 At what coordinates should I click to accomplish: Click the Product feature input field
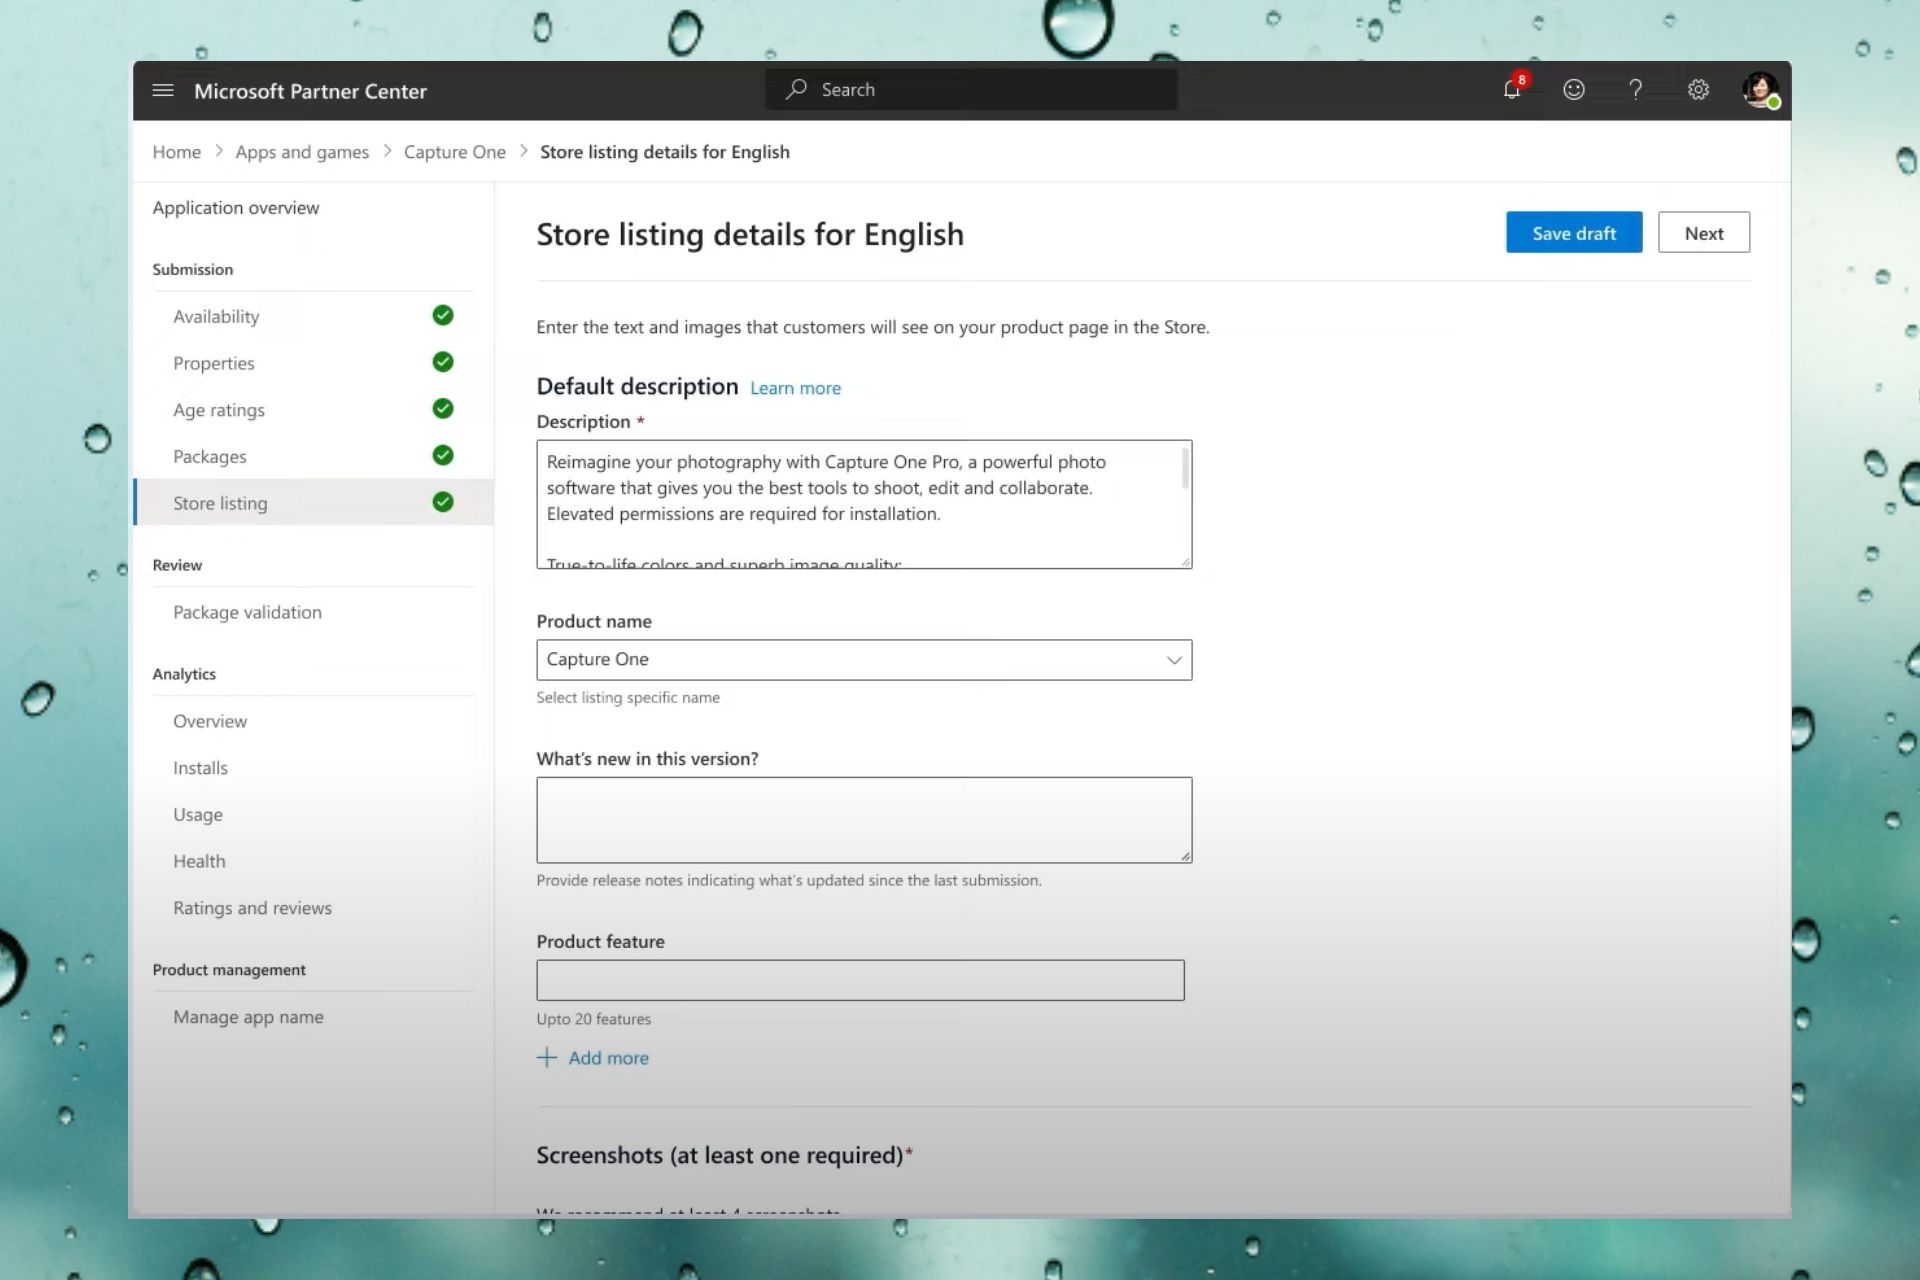860,980
